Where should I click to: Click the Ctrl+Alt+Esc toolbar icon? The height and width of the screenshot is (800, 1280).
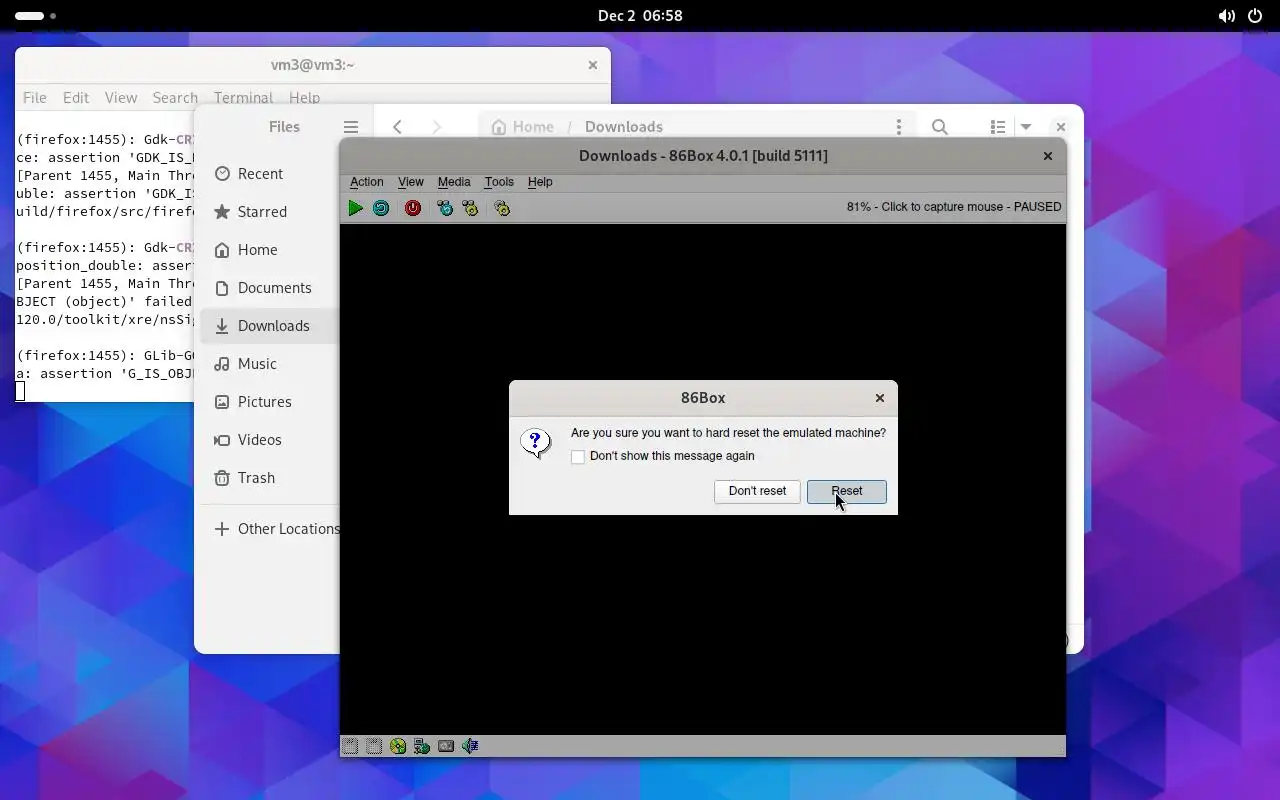tap(470, 208)
